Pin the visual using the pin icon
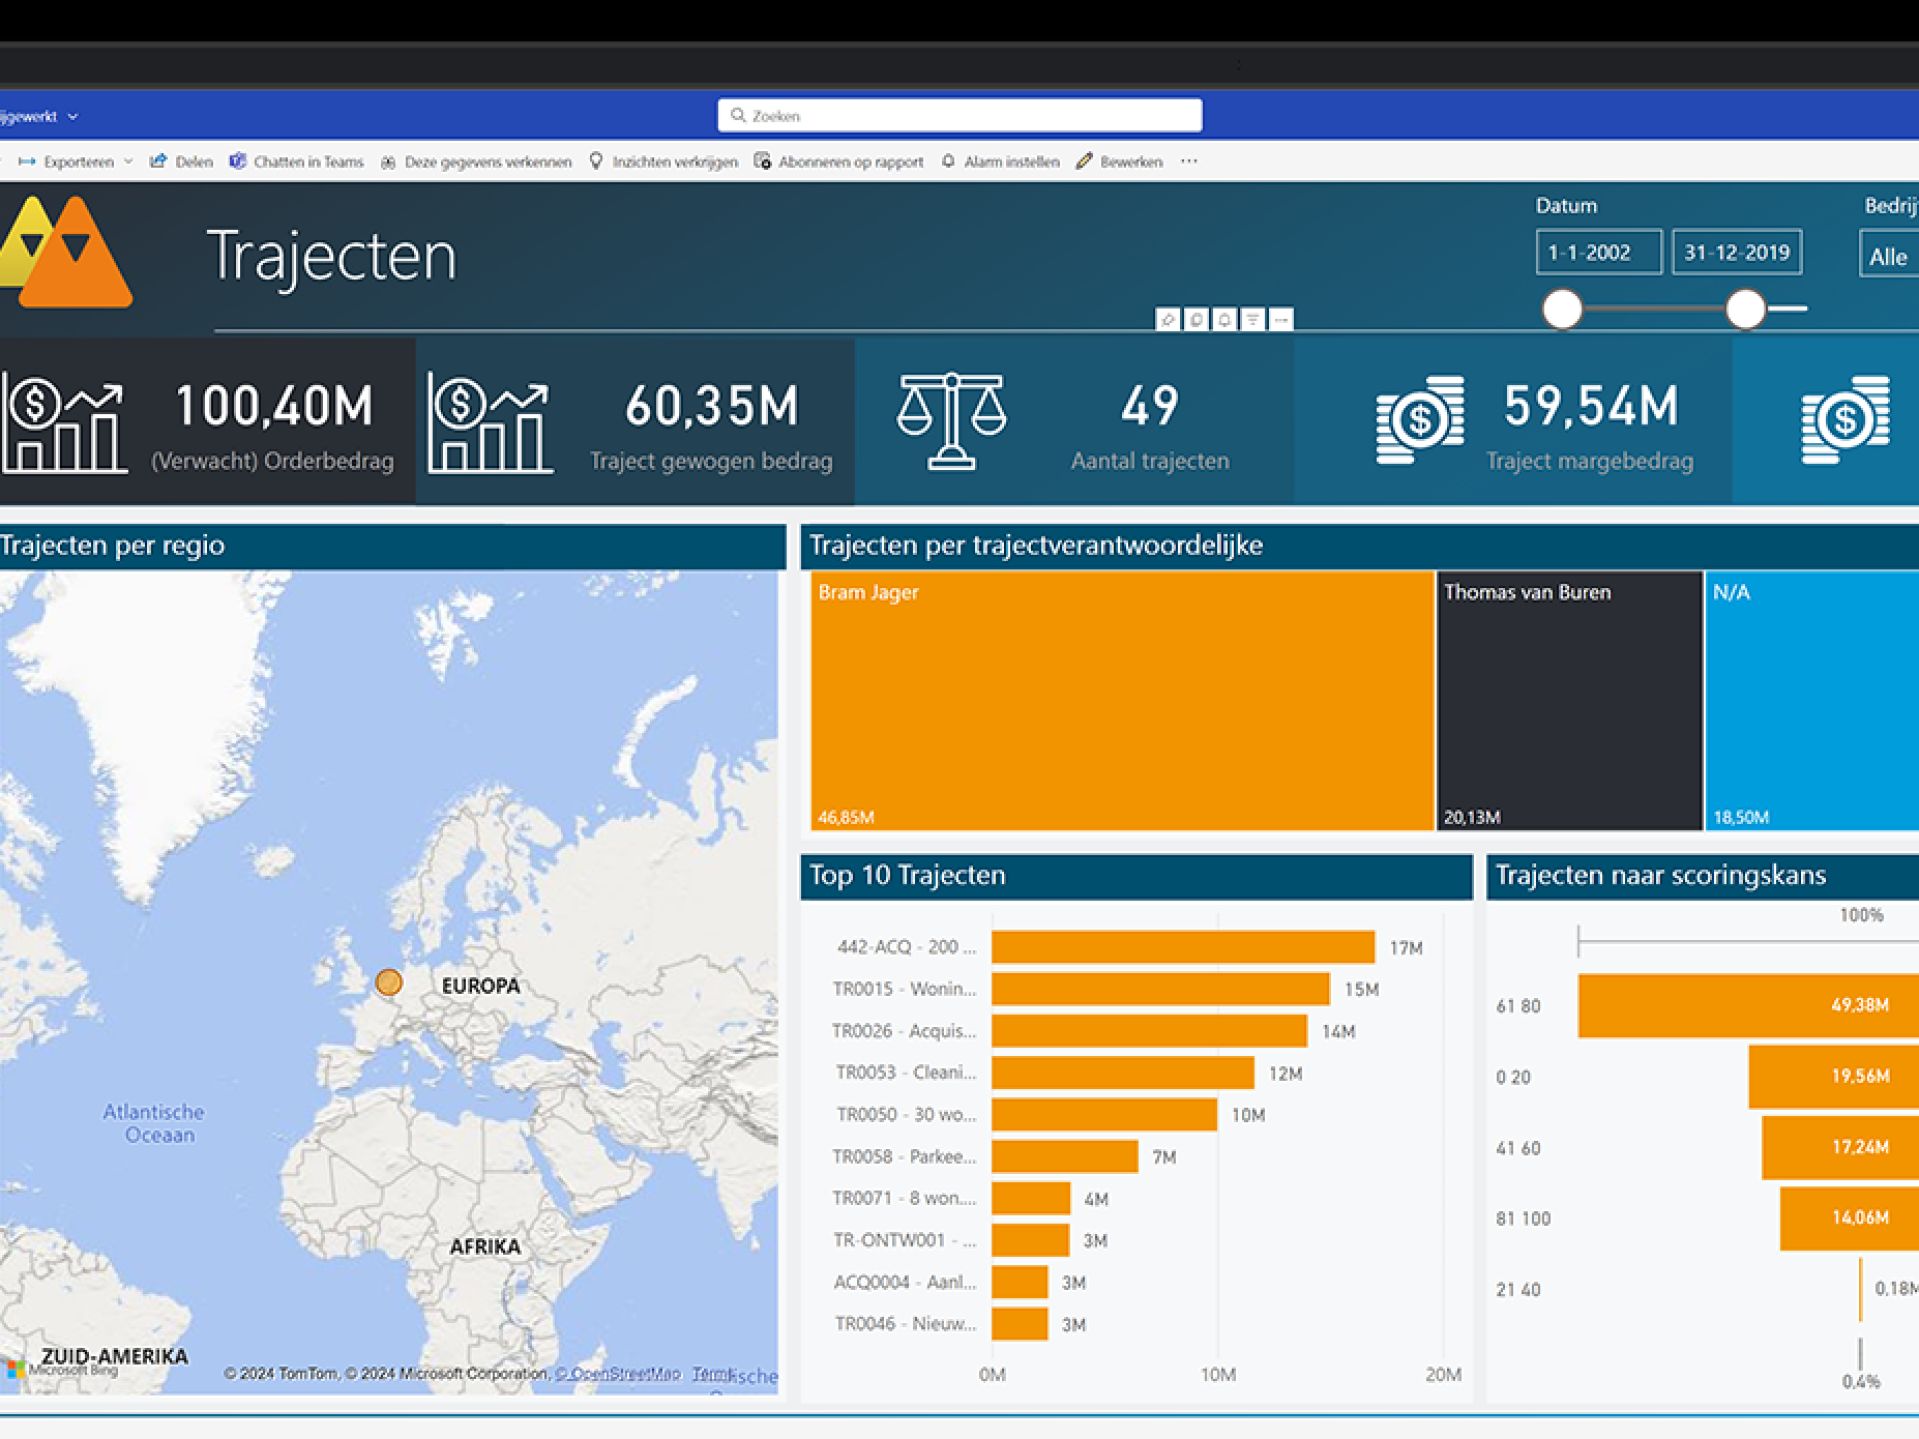Viewport: 1919px width, 1439px height. click(x=1167, y=319)
